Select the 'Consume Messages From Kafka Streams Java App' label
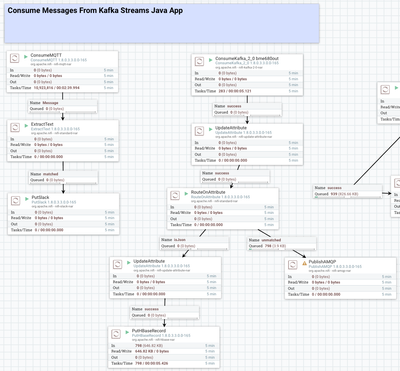The image size is (400, 371). click(162, 23)
